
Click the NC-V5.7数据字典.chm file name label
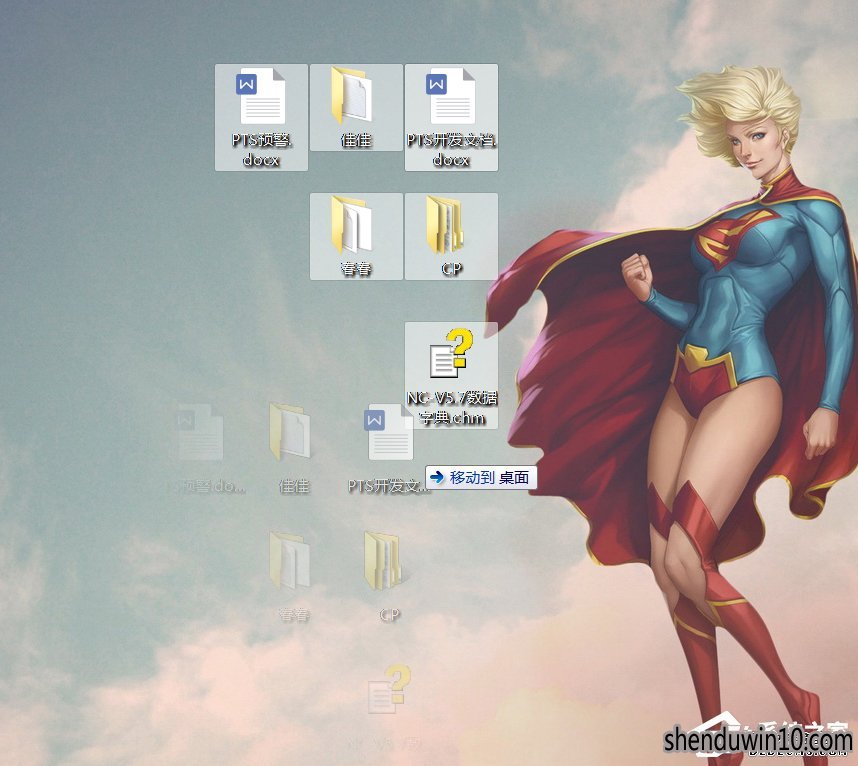click(x=451, y=408)
